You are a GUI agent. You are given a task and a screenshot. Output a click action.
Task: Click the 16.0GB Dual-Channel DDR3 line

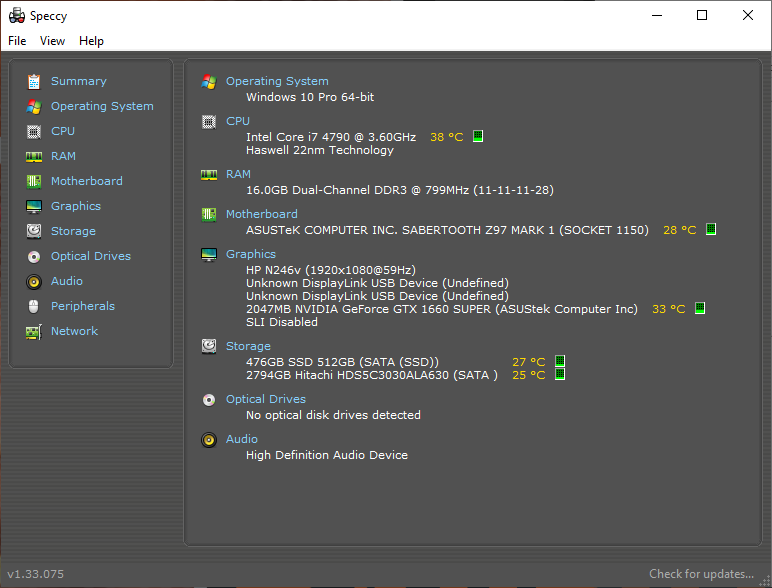[400, 190]
